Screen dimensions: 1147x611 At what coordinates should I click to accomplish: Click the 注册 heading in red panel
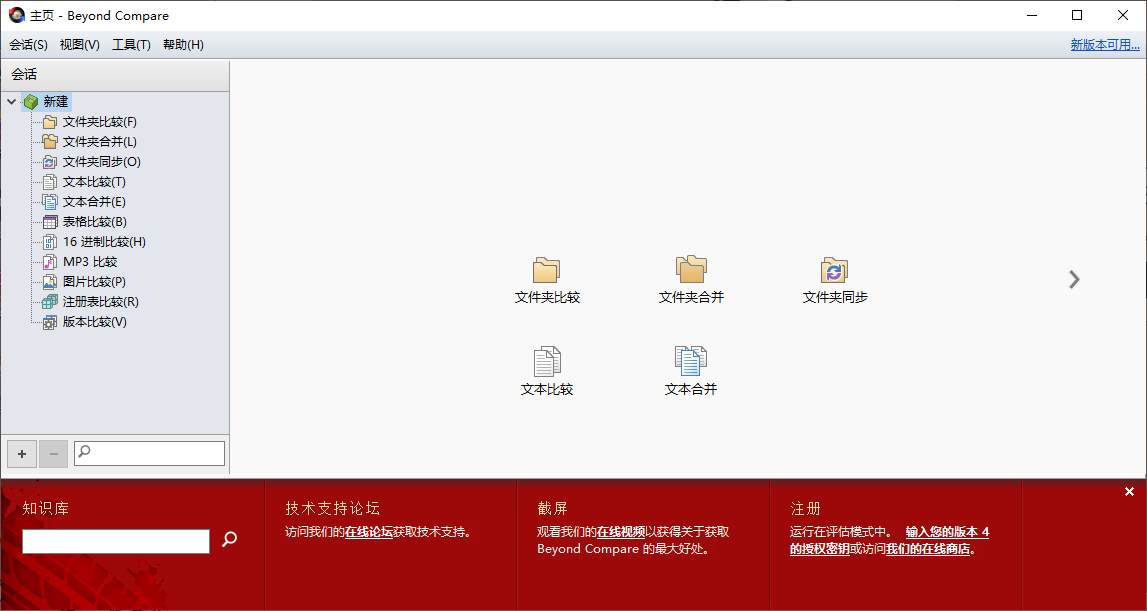tap(805, 509)
